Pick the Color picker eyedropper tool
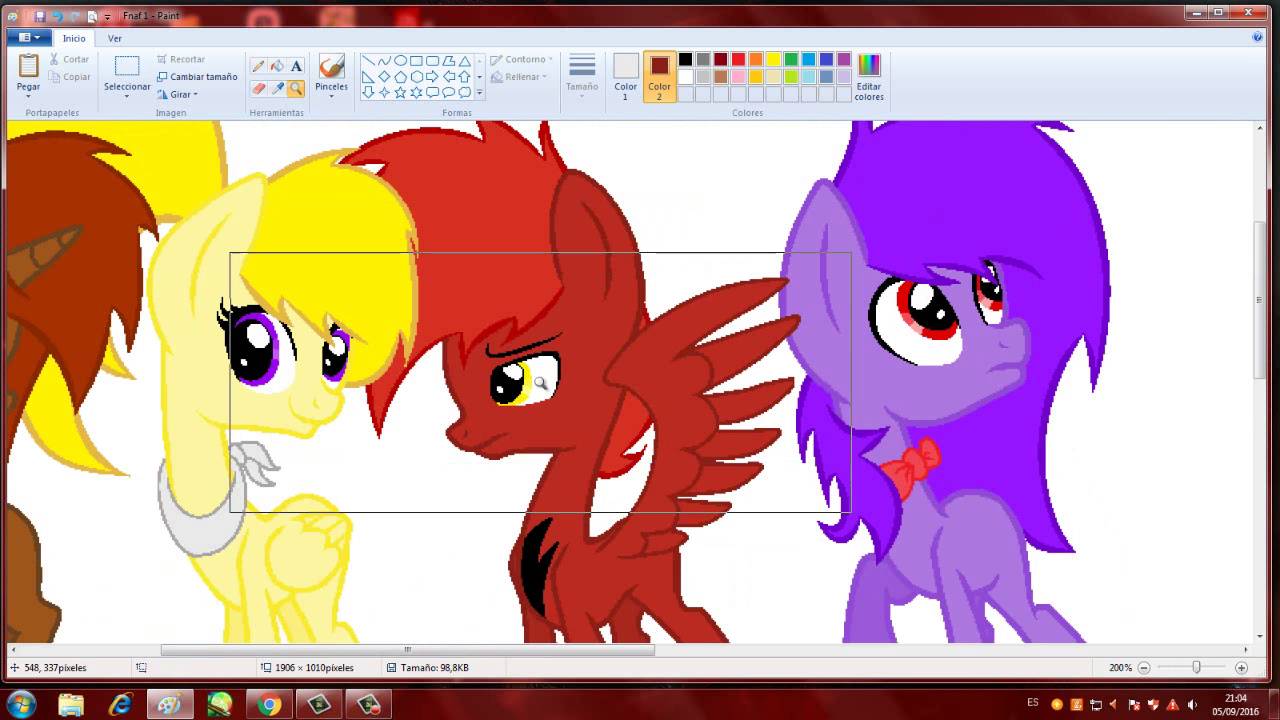1280x720 pixels. click(277, 89)
